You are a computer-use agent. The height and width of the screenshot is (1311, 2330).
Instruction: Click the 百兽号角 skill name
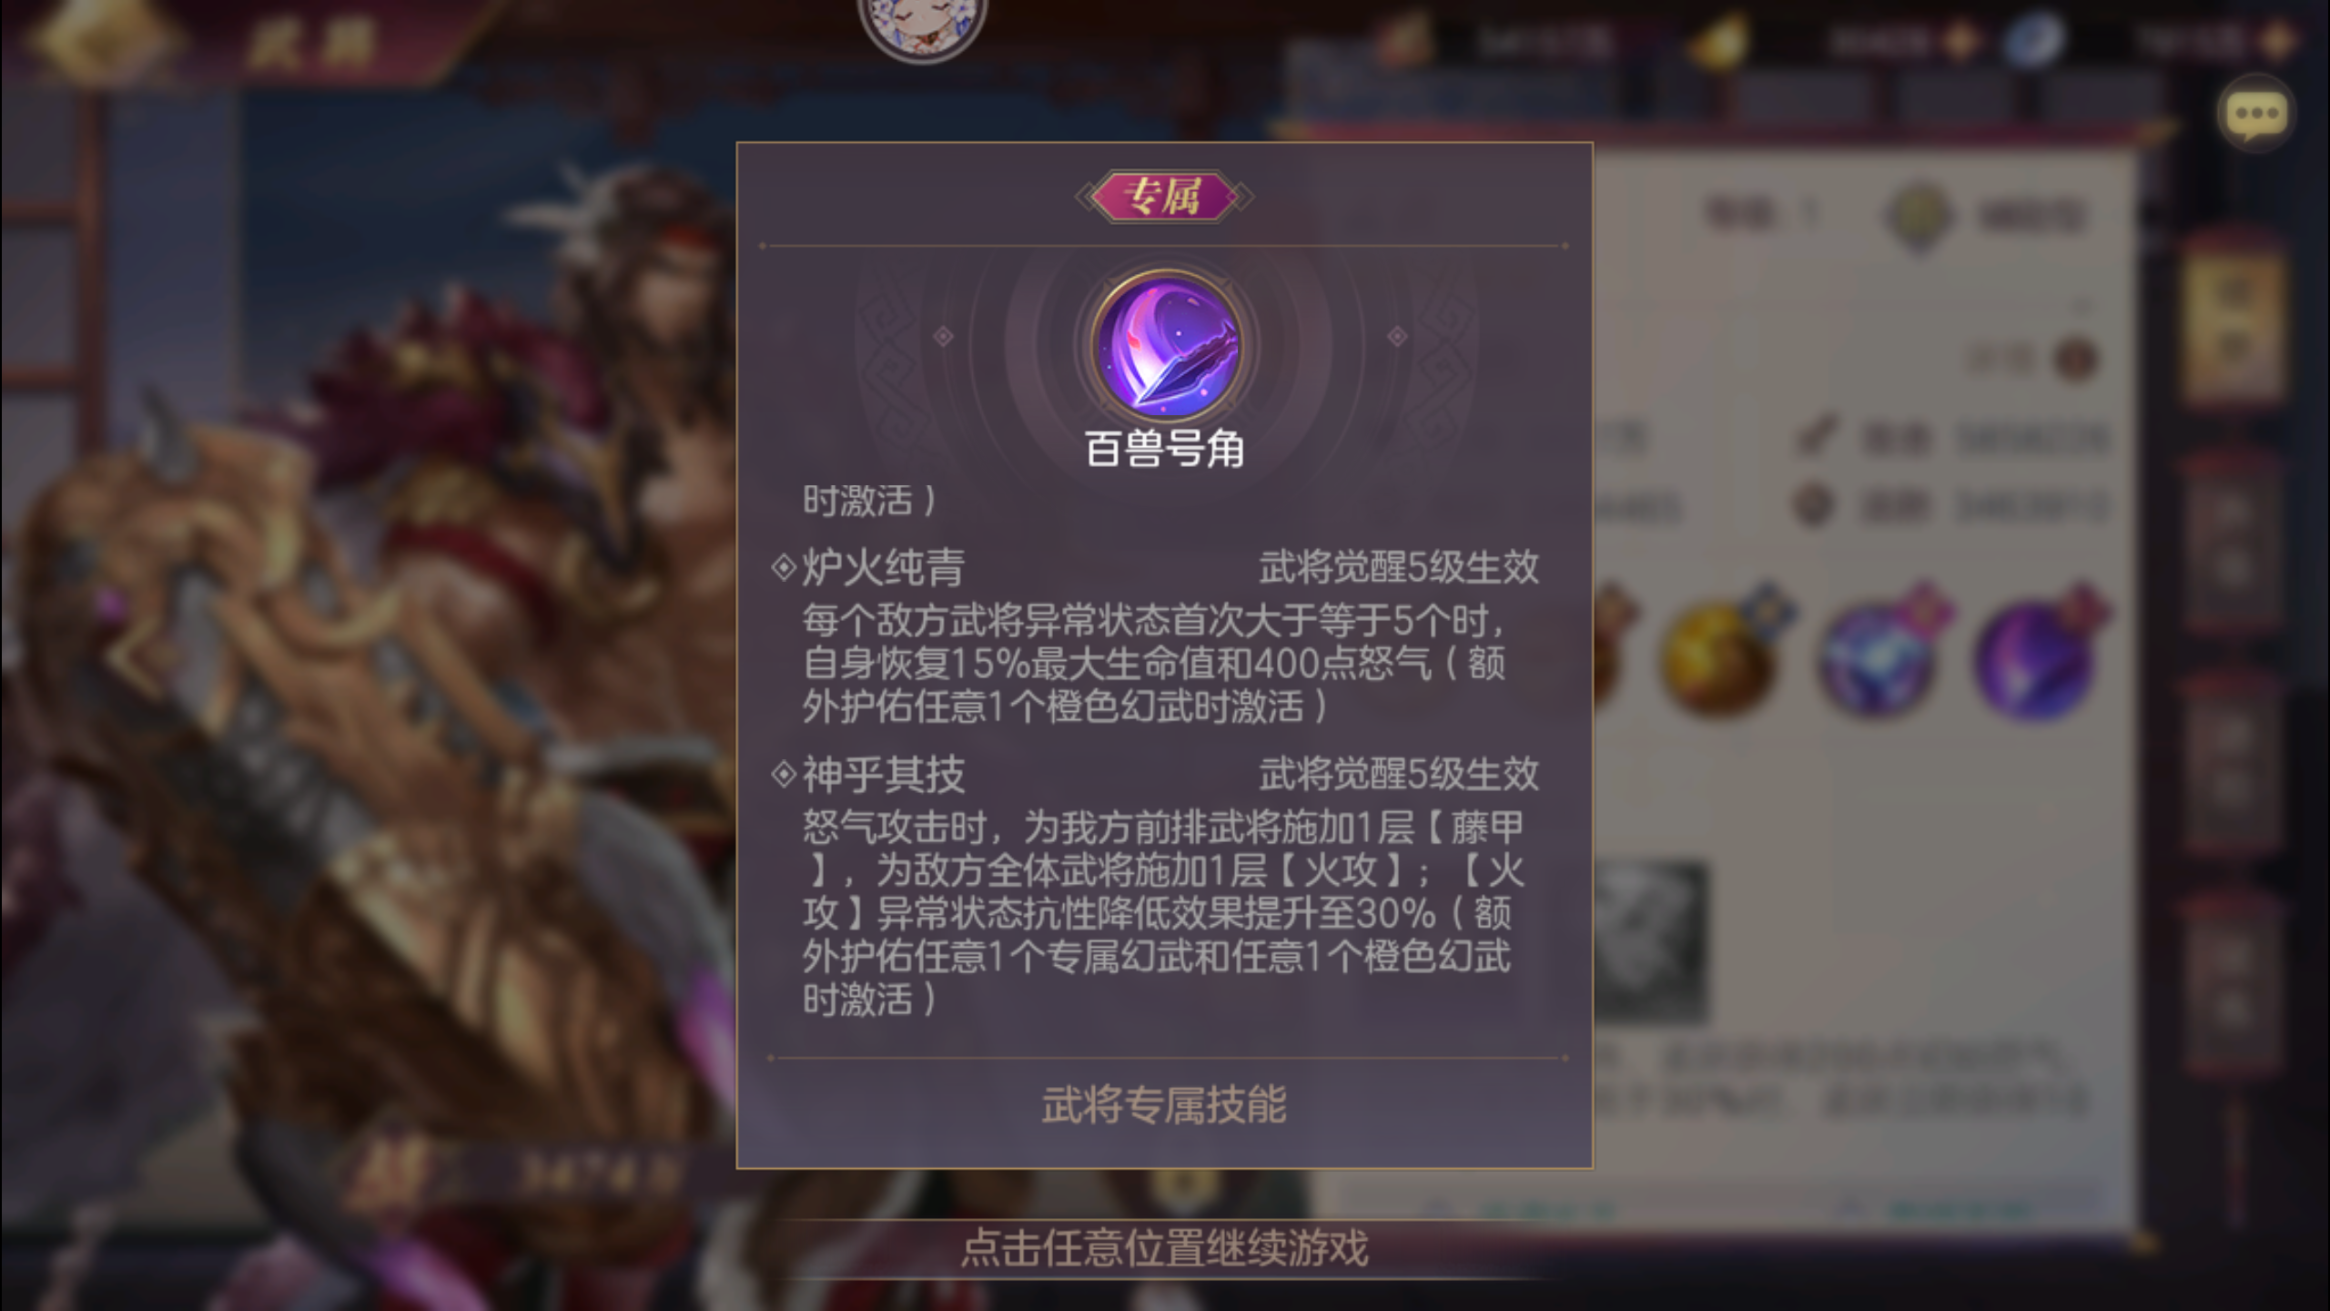click(1166, 450)
